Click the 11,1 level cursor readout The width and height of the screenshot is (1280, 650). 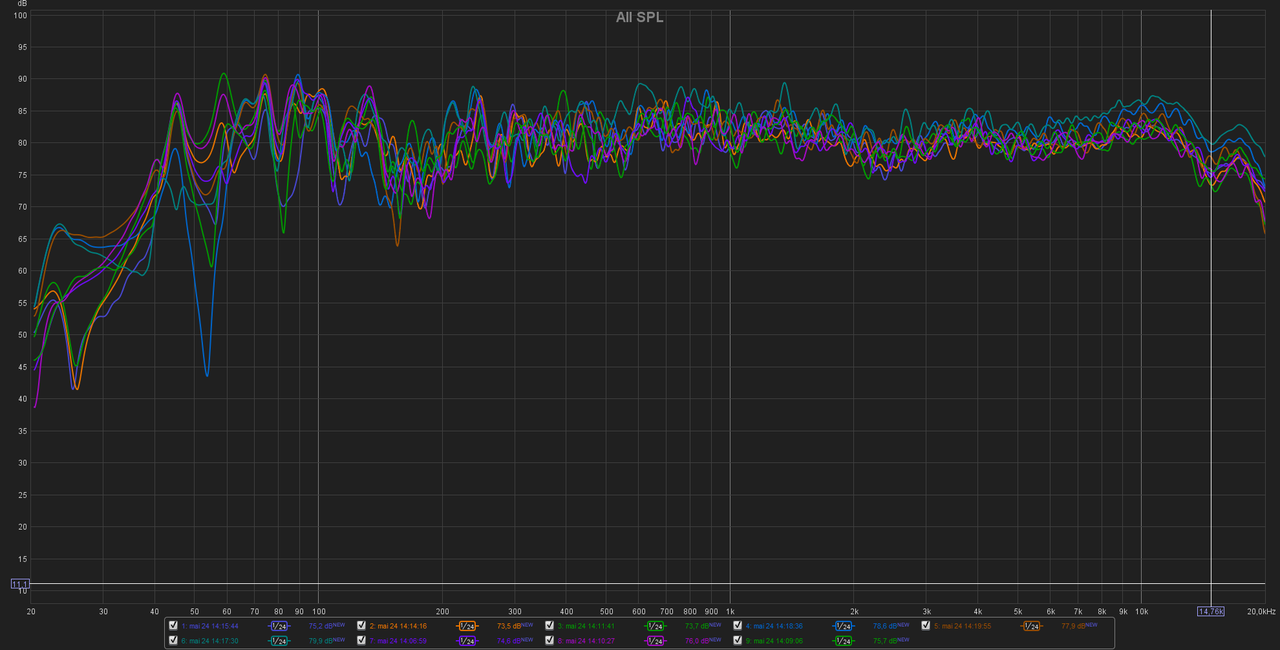tap(20, 583)
